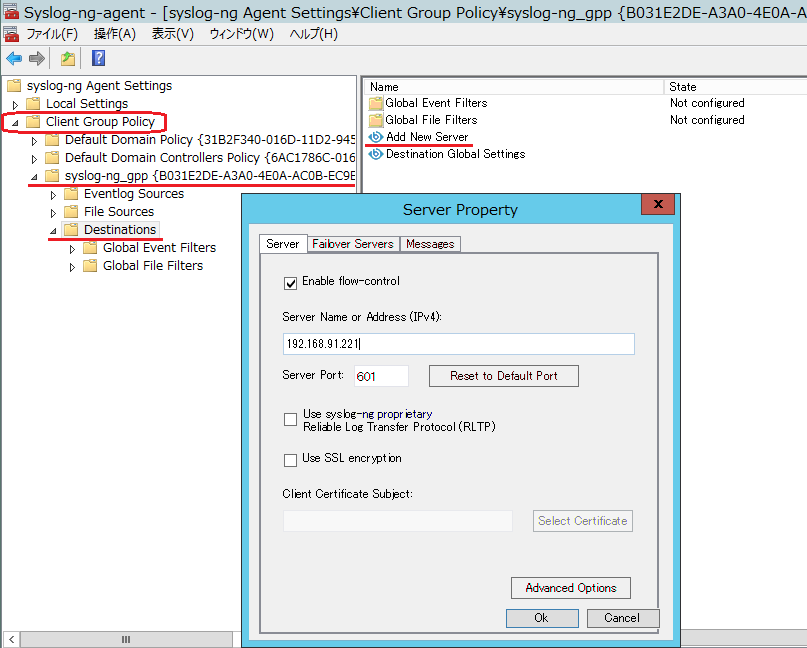Click the Back arrow toolbar icon
807x648 pixels.
coord(14,58)
